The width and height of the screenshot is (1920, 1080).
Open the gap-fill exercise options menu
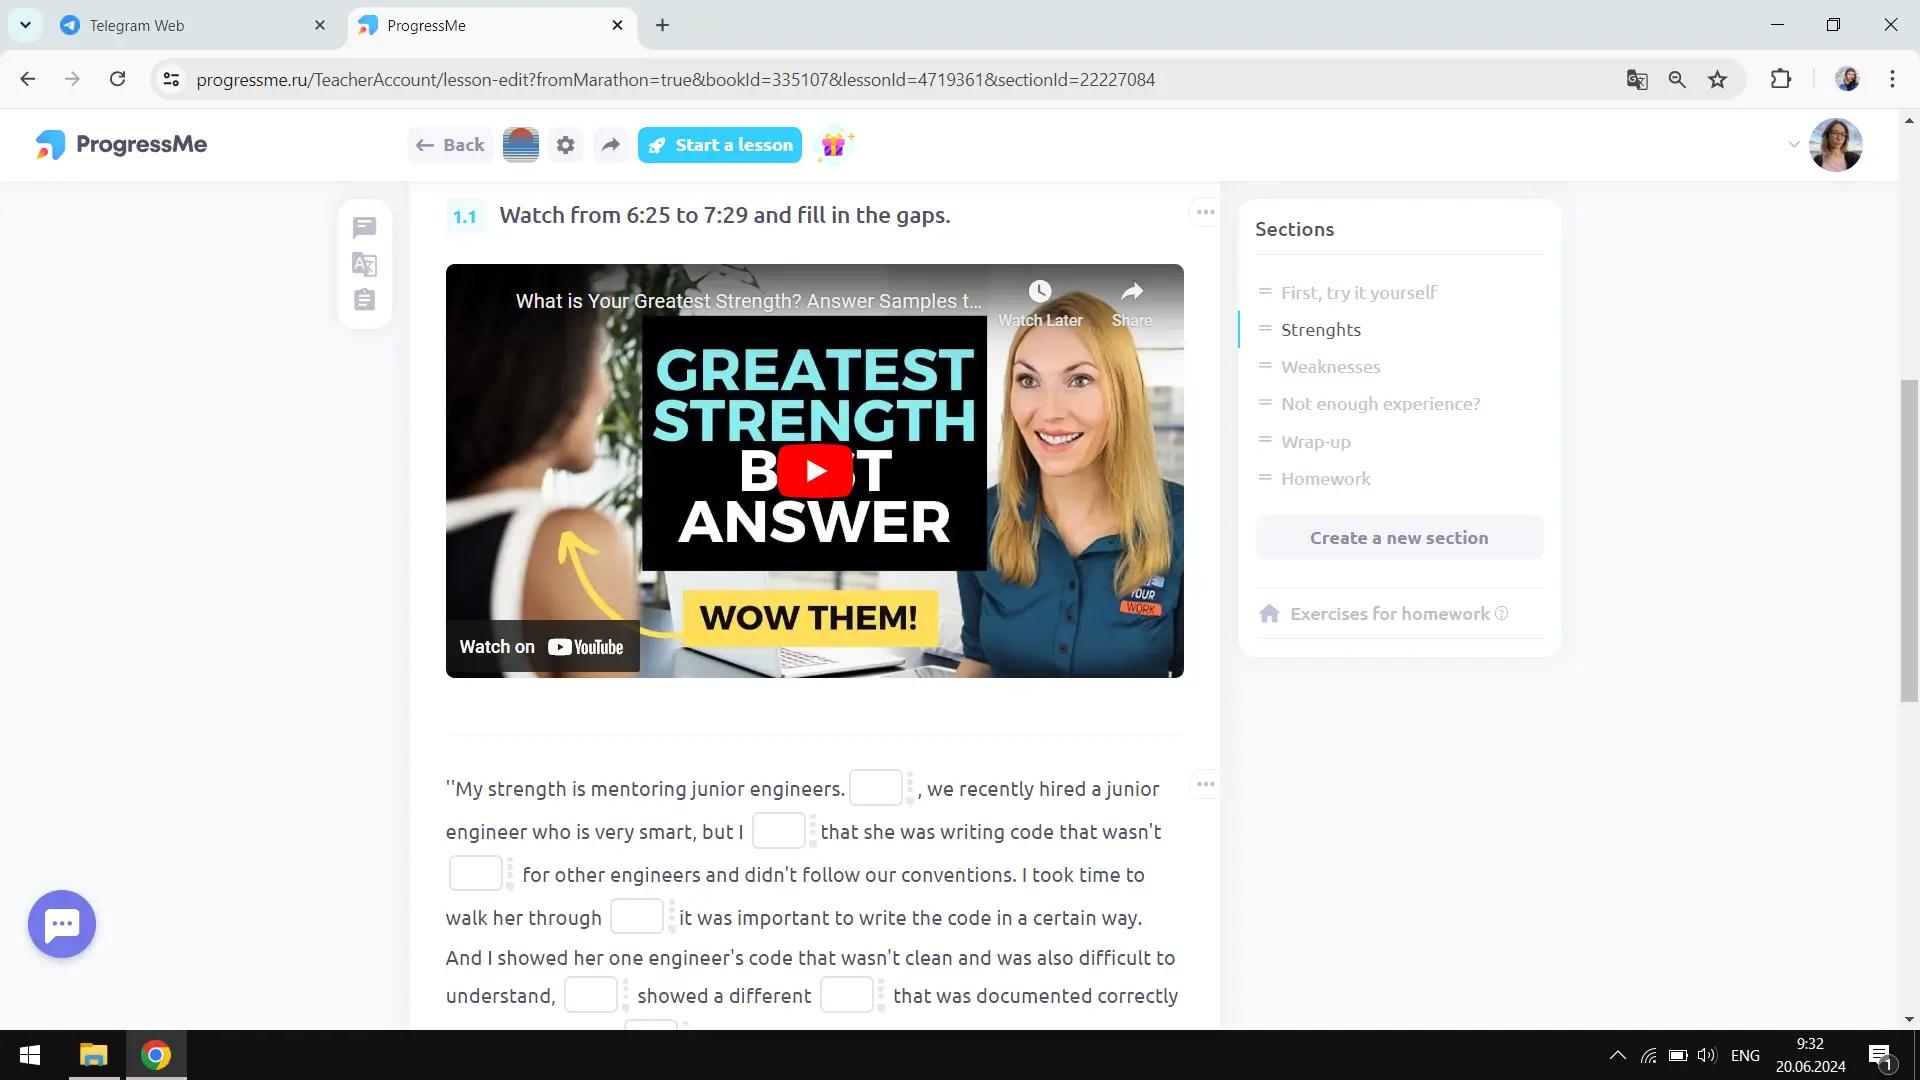coord(1205,784)
